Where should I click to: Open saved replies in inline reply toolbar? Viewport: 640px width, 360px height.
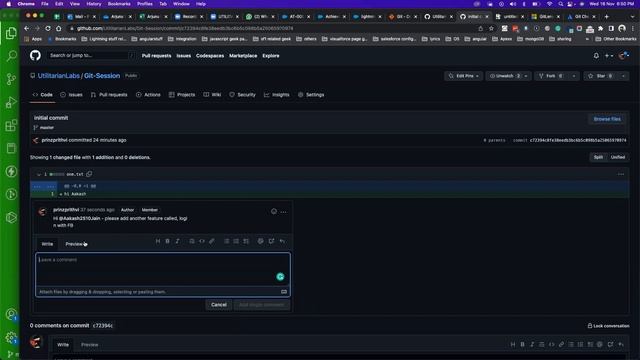(x=282, y=241)
